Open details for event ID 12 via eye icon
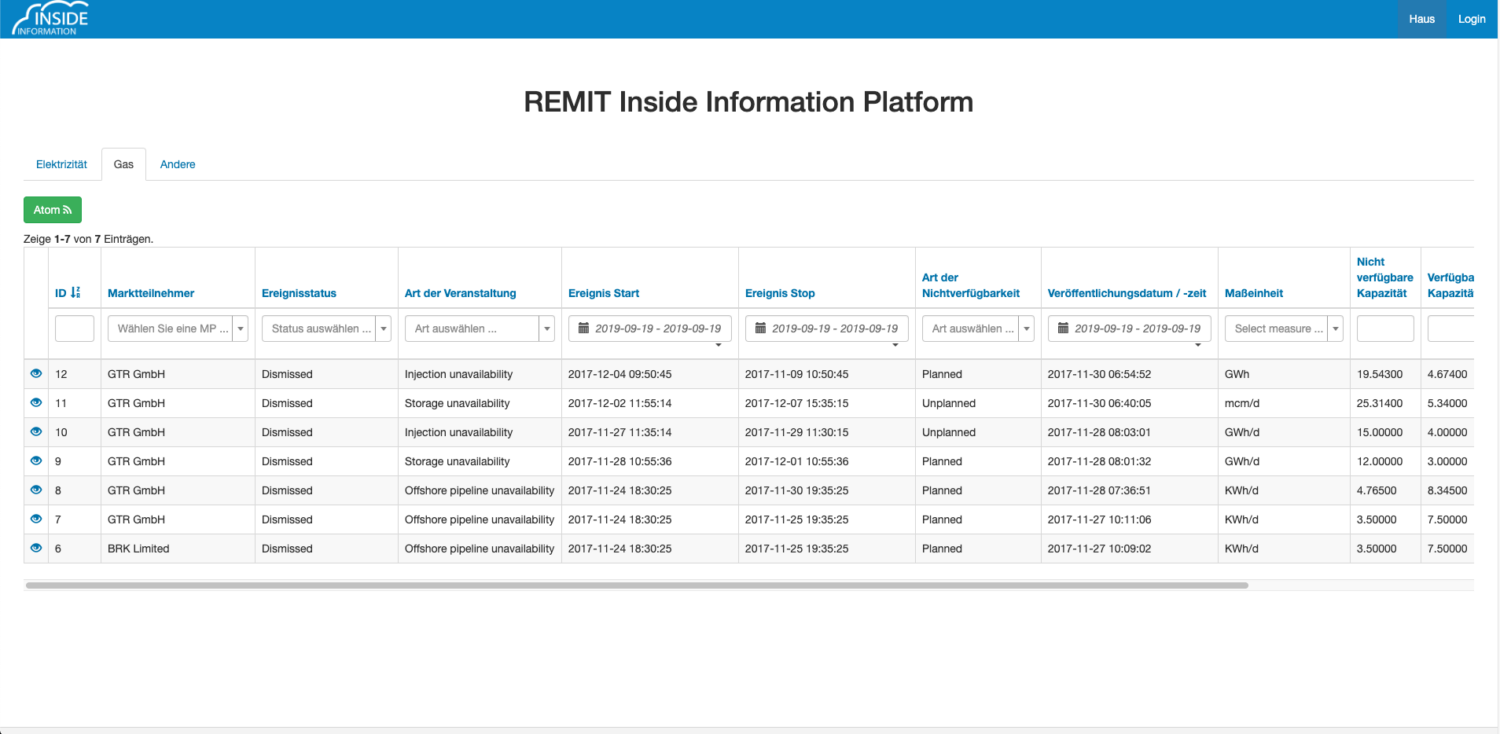The width and height of the screenshot is (1500, 734). (x=36, y=374)
